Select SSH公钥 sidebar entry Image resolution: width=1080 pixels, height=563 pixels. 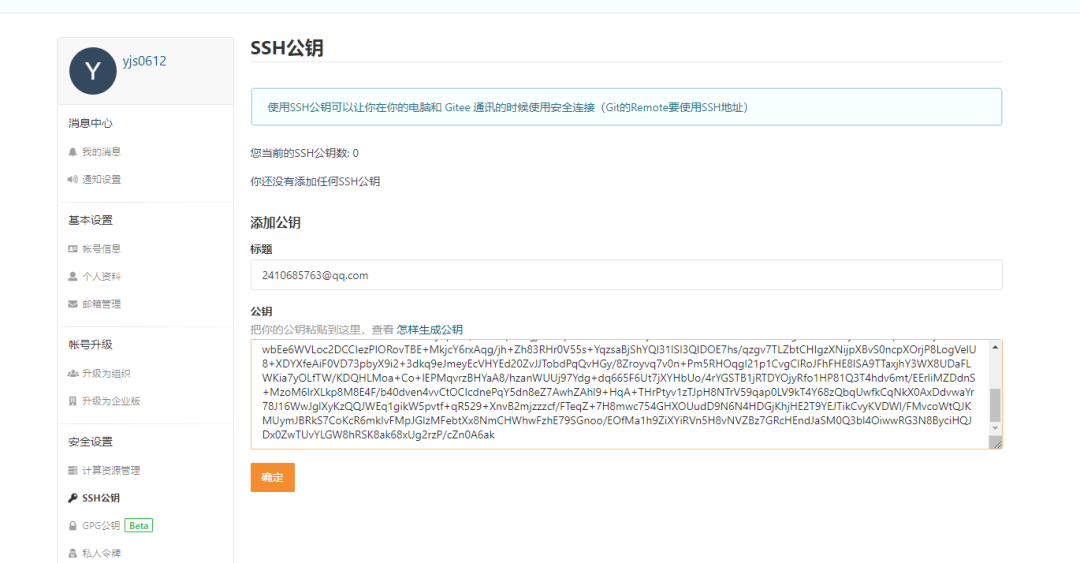point(101,498)
